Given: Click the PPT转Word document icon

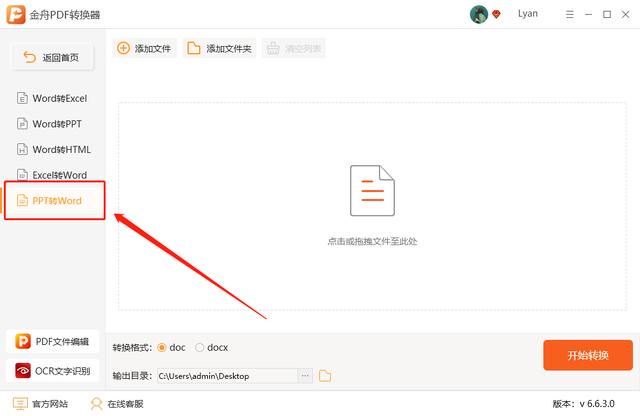Looking at the screenshot, I should [22, 200].
